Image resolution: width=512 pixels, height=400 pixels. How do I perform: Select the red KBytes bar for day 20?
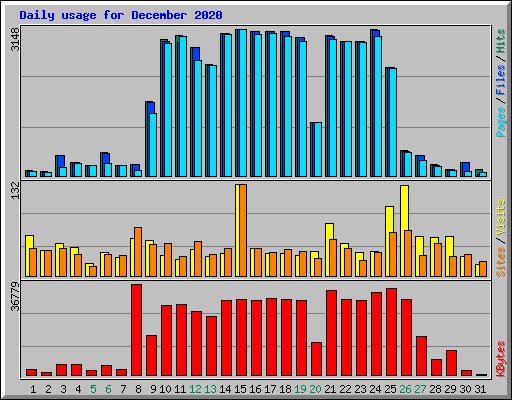[316, 359]
